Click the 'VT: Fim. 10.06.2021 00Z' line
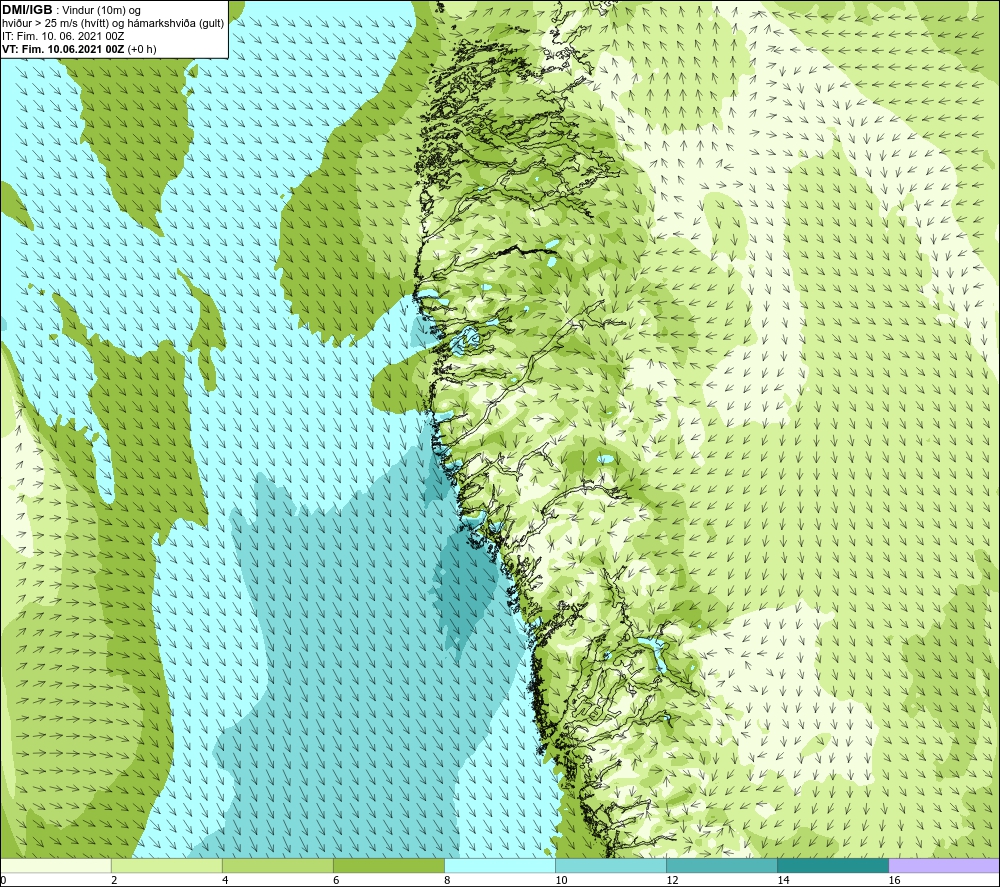This screenshot has width=1000, height=887. tap(63, 49)
